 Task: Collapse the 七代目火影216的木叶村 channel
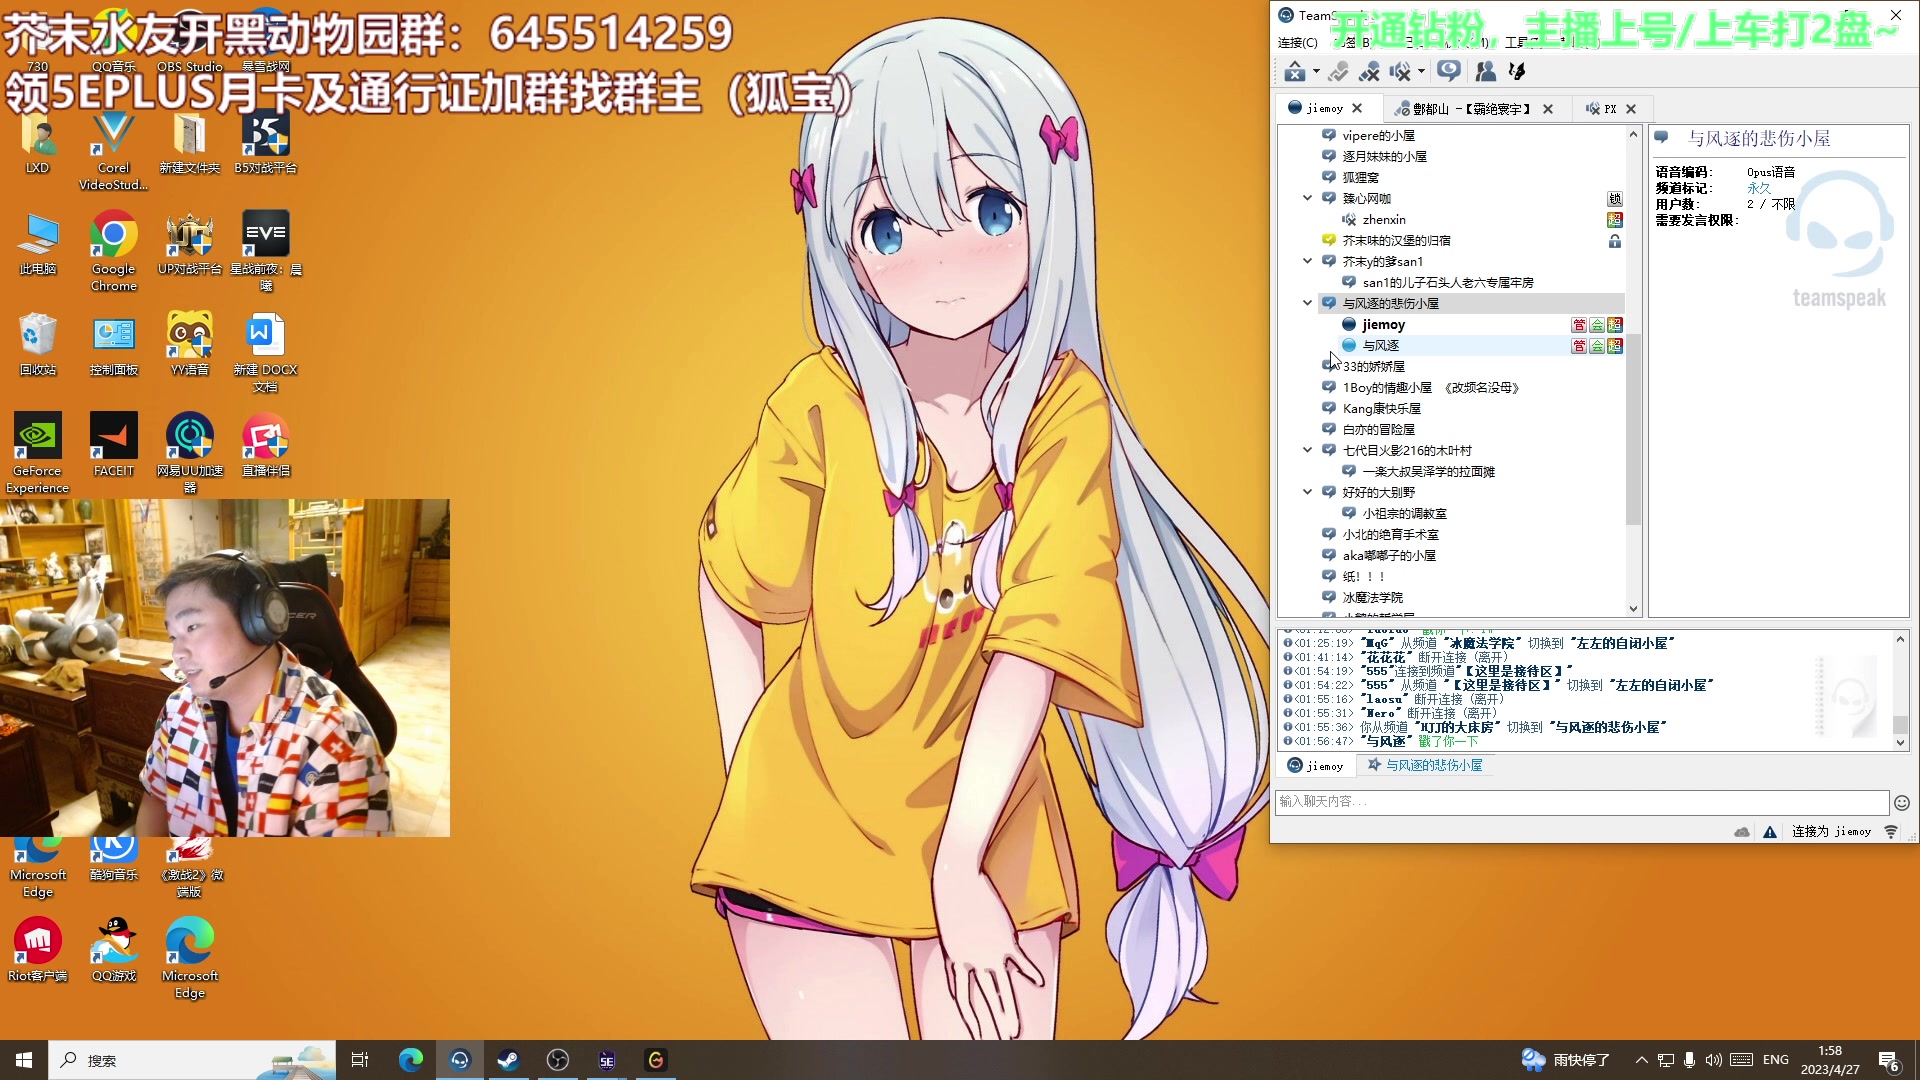tap(1307, 450)
